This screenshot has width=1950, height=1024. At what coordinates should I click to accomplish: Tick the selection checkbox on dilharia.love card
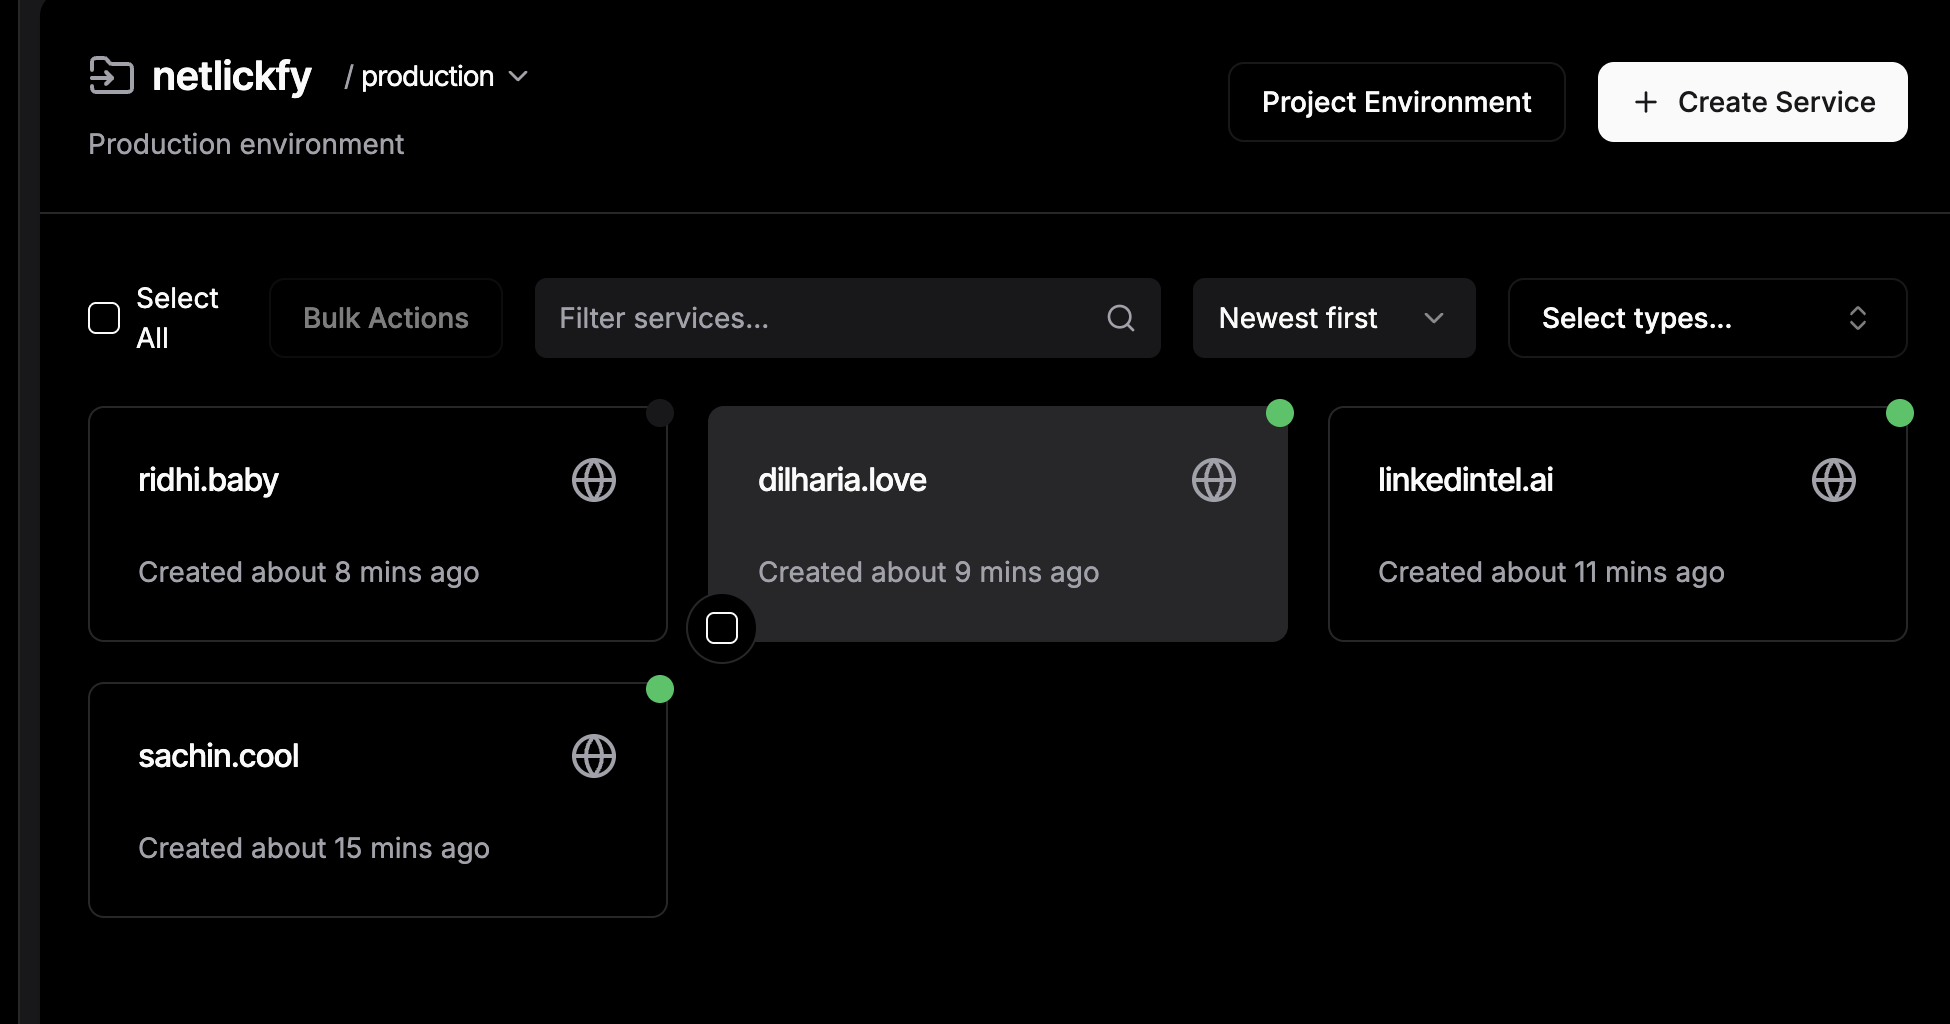pos(721,628)
